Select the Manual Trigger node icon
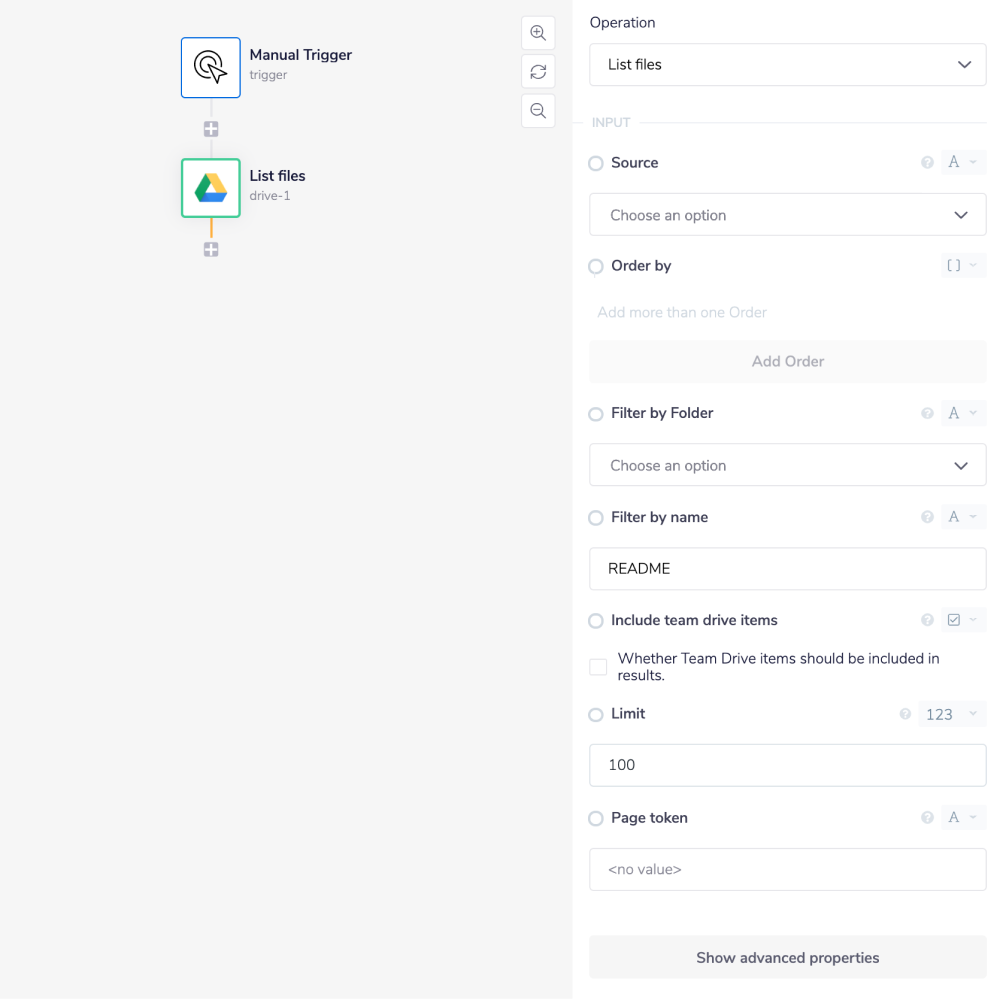The width and height of the screenshot is (1000, 999). (211, 68)
